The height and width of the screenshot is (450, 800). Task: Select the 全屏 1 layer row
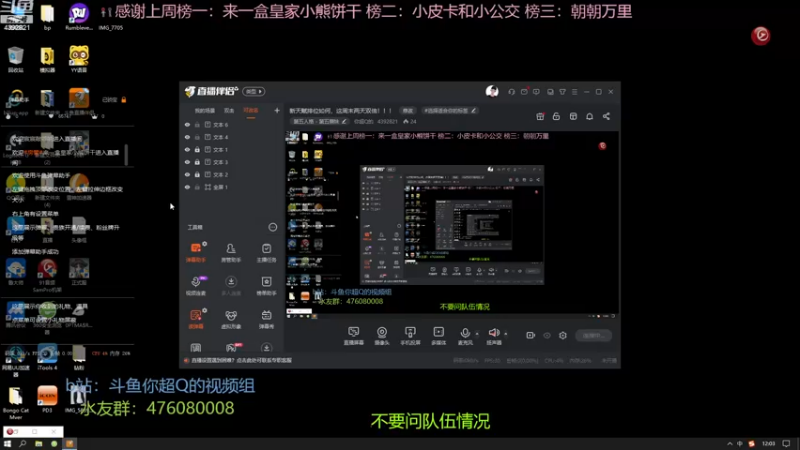232,187
